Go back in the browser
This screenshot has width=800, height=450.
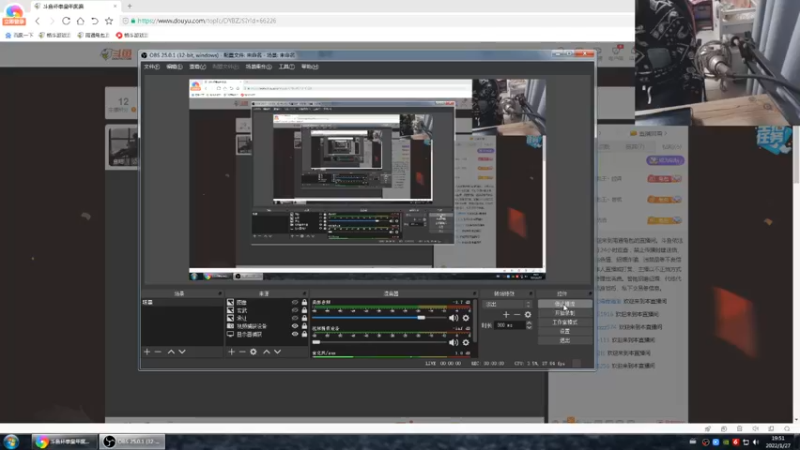(x=37, y=21)
